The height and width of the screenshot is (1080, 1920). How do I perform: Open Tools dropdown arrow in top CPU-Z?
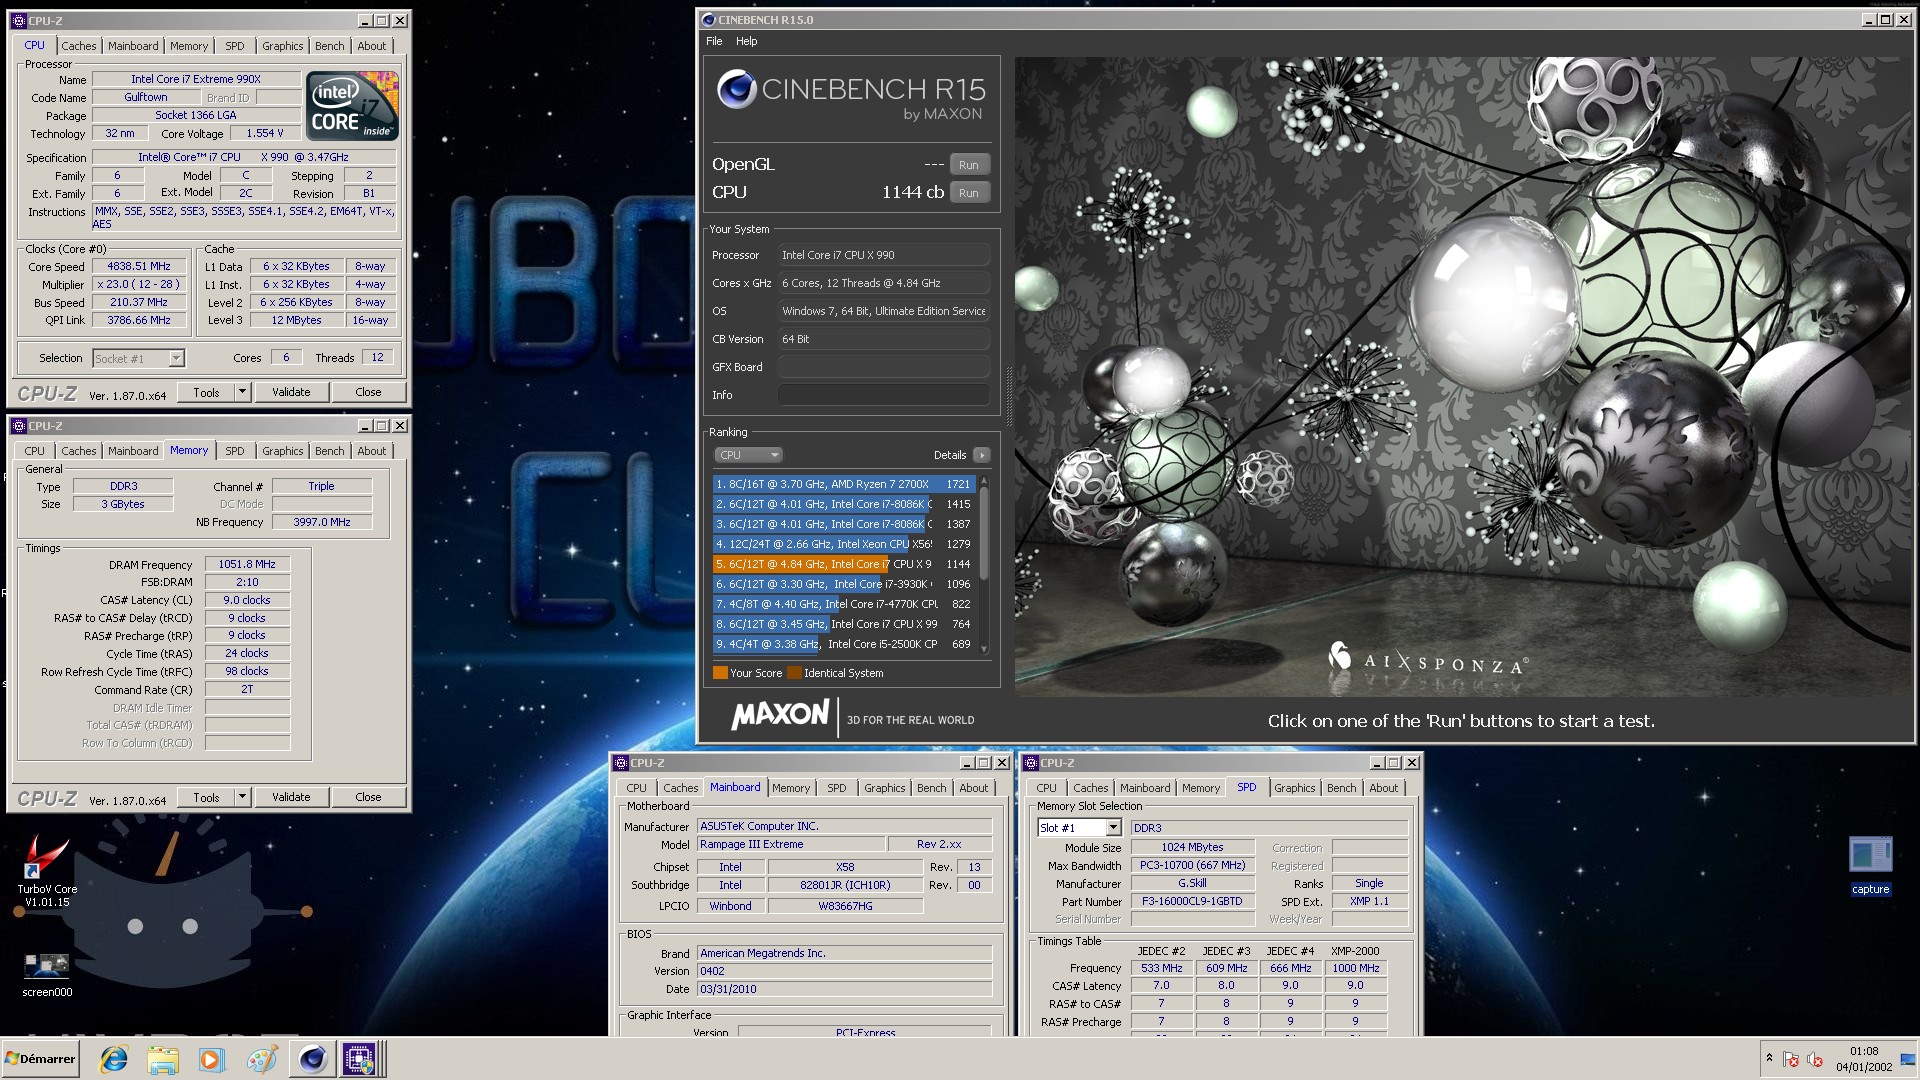242,392
